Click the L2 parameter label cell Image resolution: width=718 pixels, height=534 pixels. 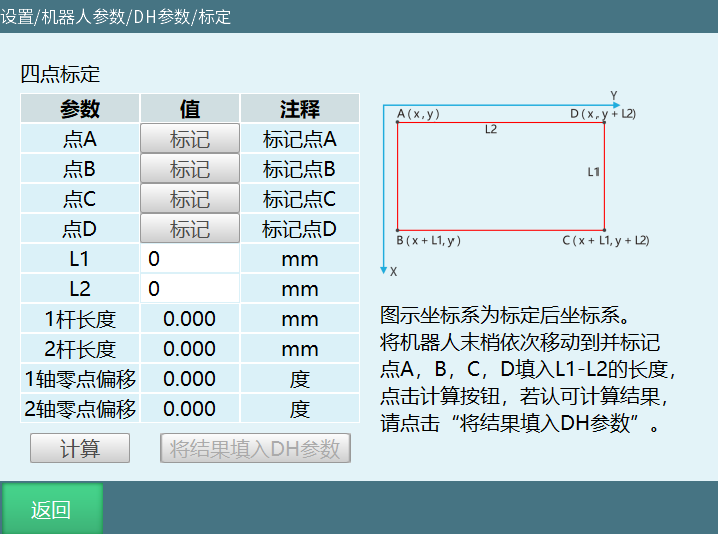(x=80, y=289)
